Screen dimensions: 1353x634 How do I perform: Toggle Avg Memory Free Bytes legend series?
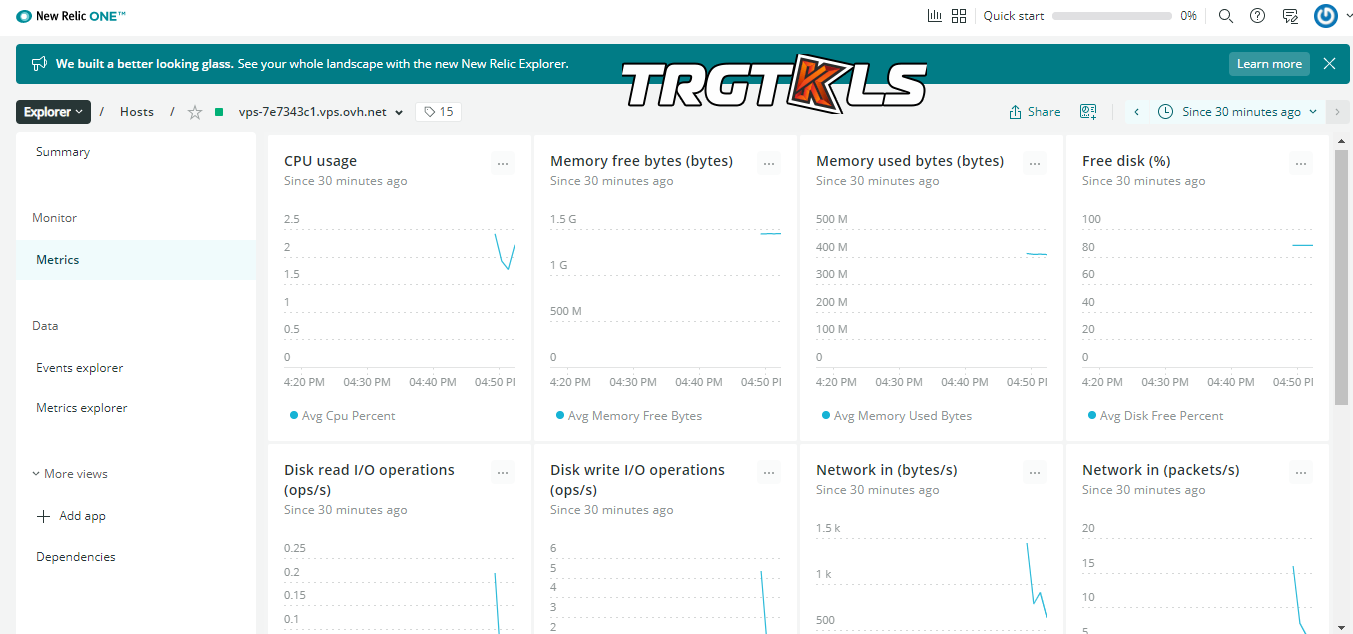click(x=634, y=416)
